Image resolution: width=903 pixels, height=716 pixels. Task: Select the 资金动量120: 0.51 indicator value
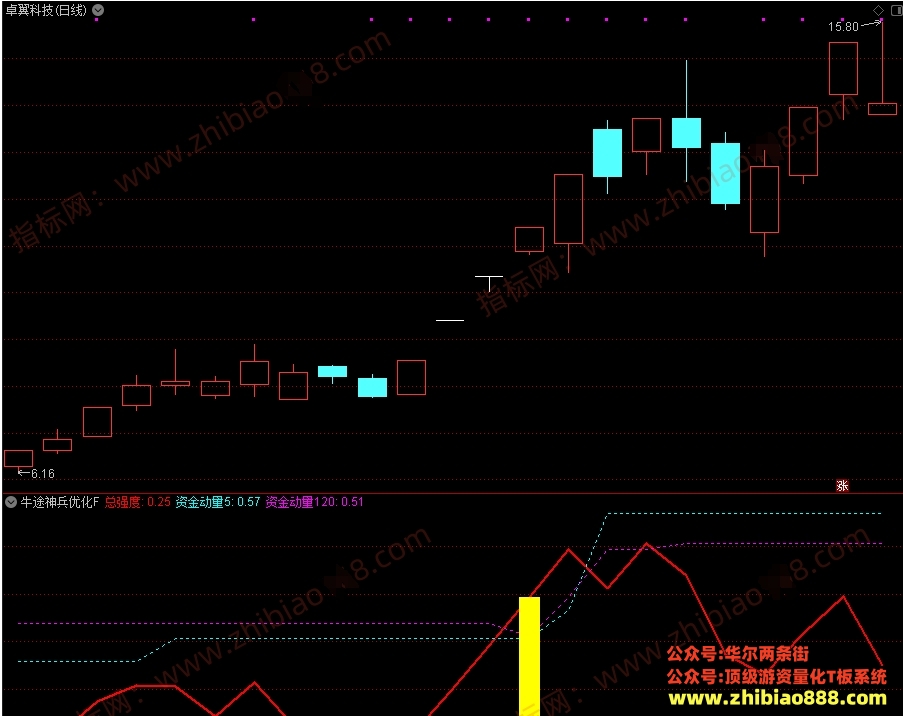point(314,502)
